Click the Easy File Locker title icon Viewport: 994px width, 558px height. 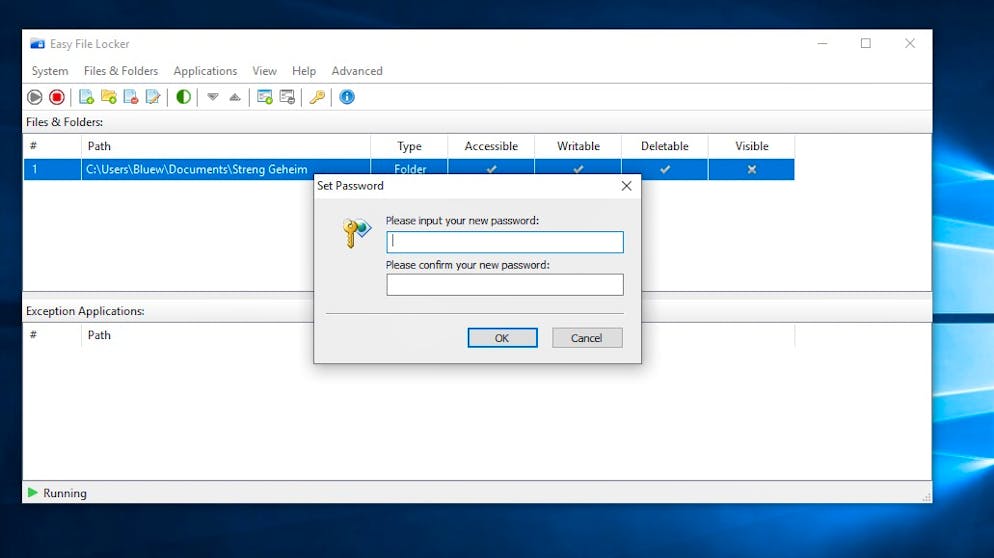tap(37, 44)
